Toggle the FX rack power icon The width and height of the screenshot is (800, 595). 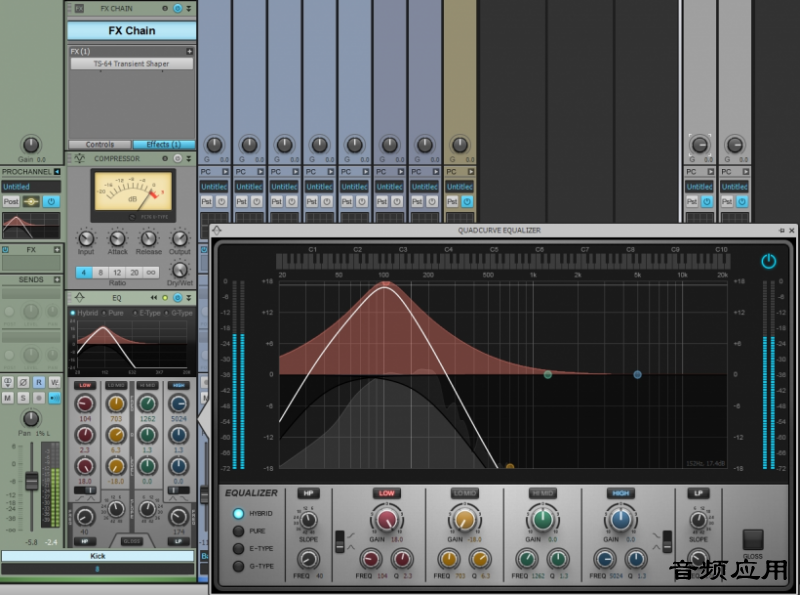tap(6, 250)
